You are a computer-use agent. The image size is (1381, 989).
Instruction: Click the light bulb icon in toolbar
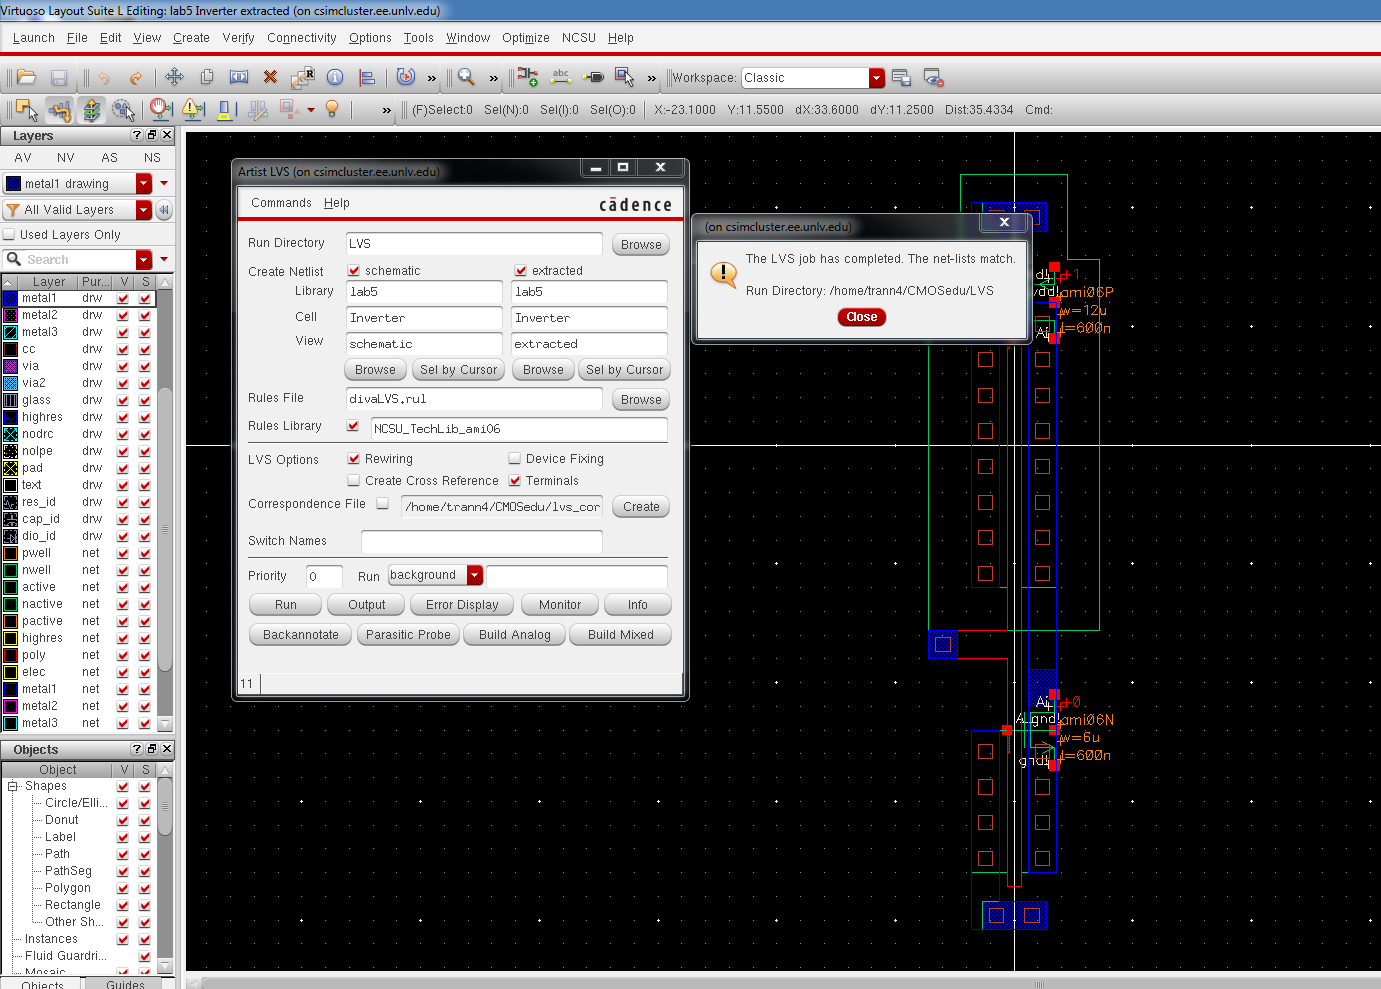click(x=333, y=109)
